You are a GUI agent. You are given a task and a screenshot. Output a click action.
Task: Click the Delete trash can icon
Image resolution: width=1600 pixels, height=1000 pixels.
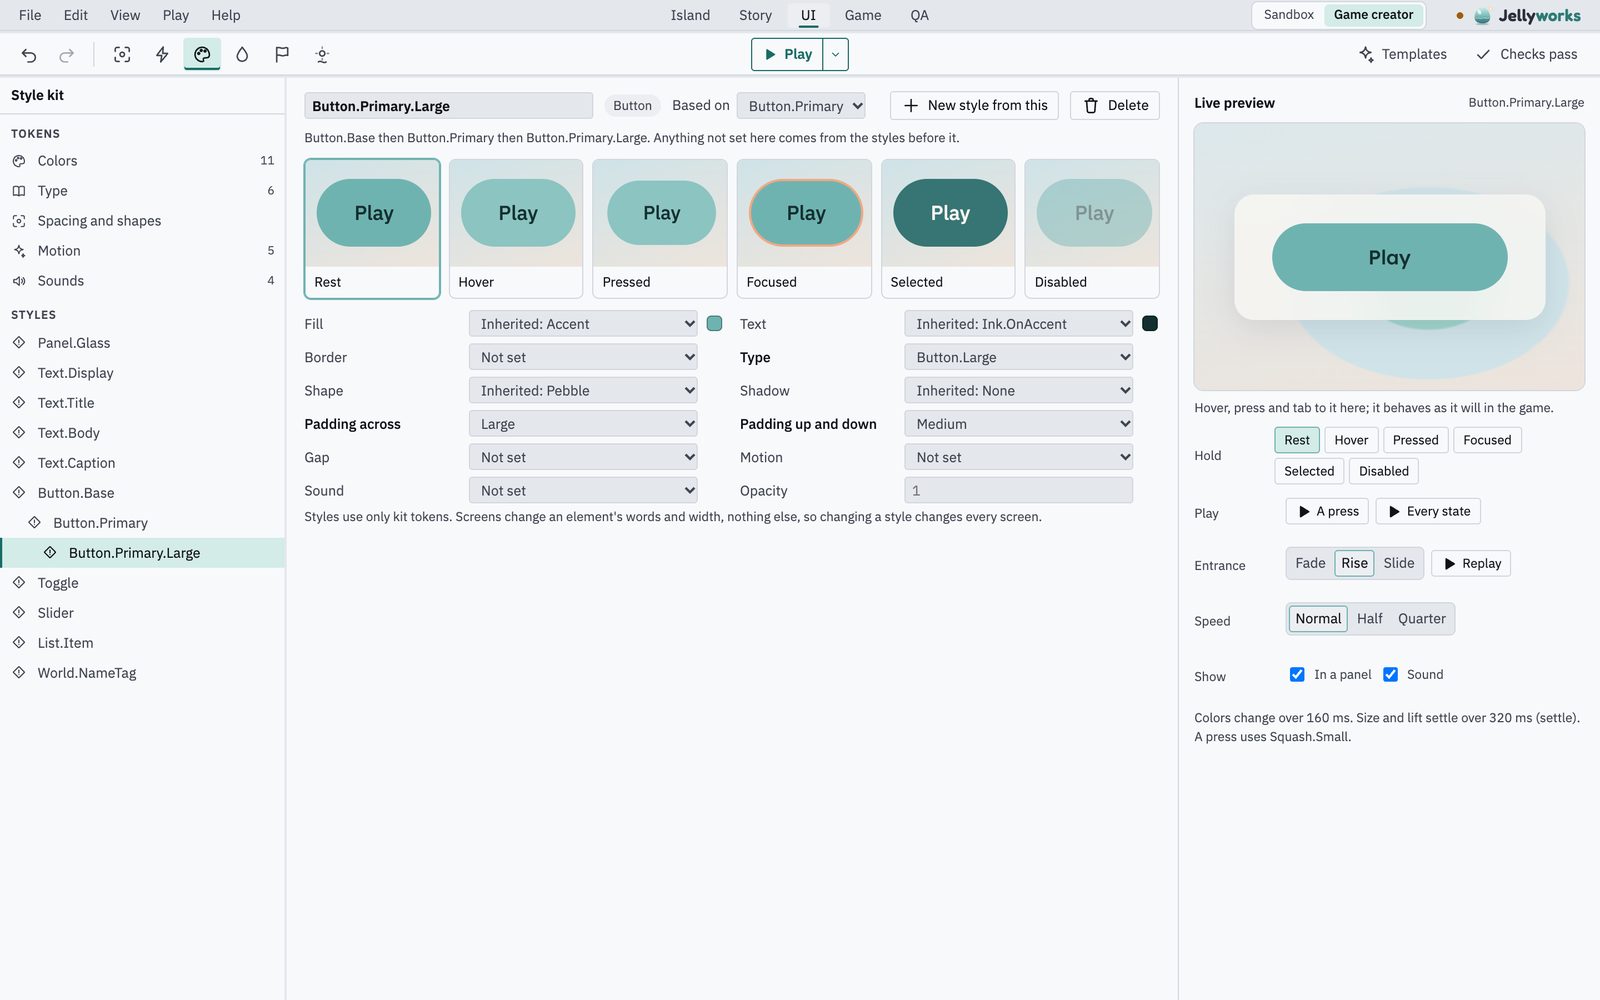coord(1091,106)
